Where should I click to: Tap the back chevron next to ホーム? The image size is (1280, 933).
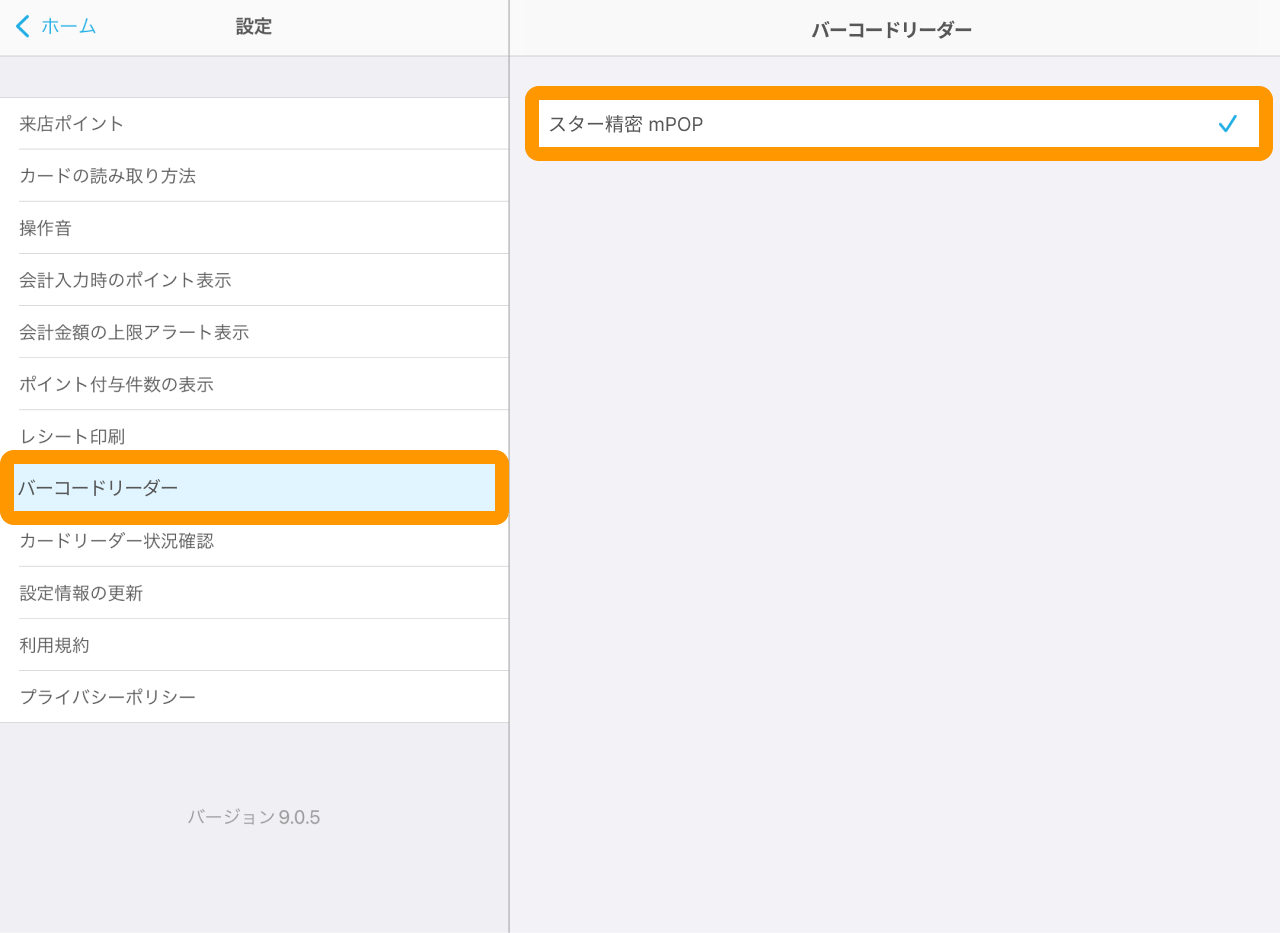point(23,26)
